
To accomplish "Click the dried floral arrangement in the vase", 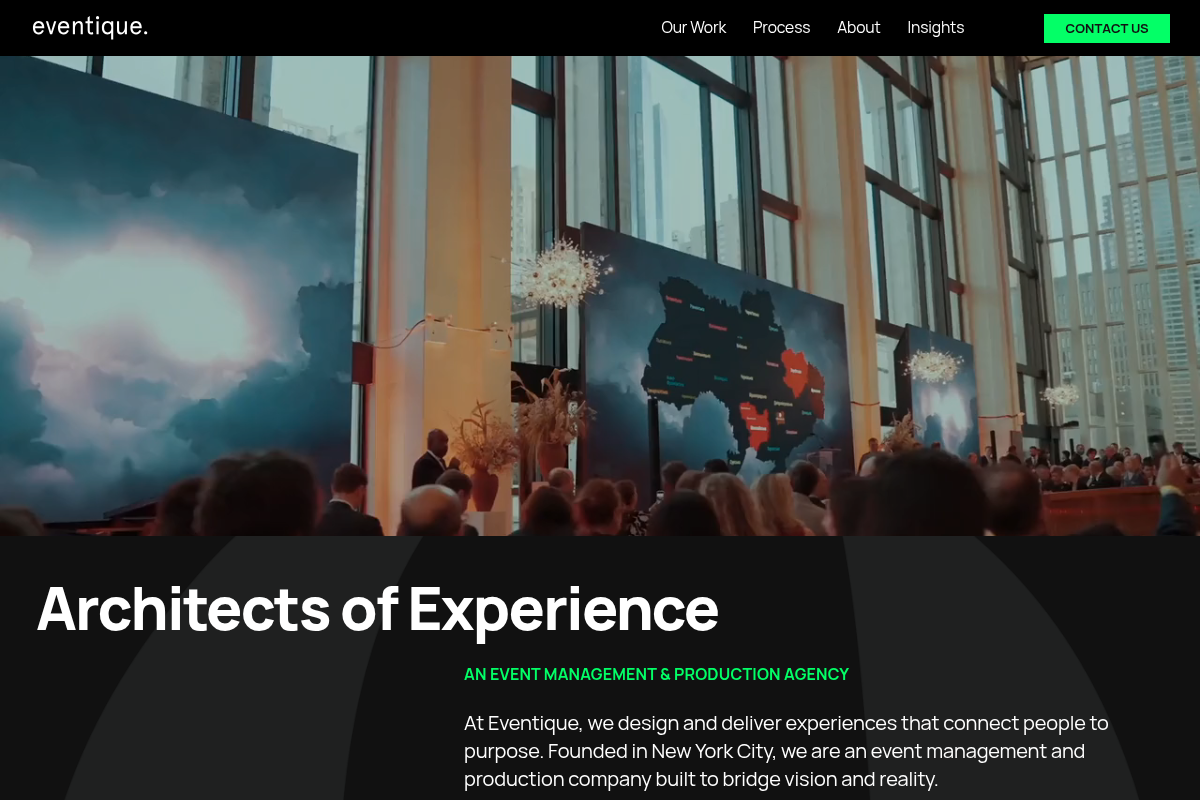I will (x=487, y=440).
